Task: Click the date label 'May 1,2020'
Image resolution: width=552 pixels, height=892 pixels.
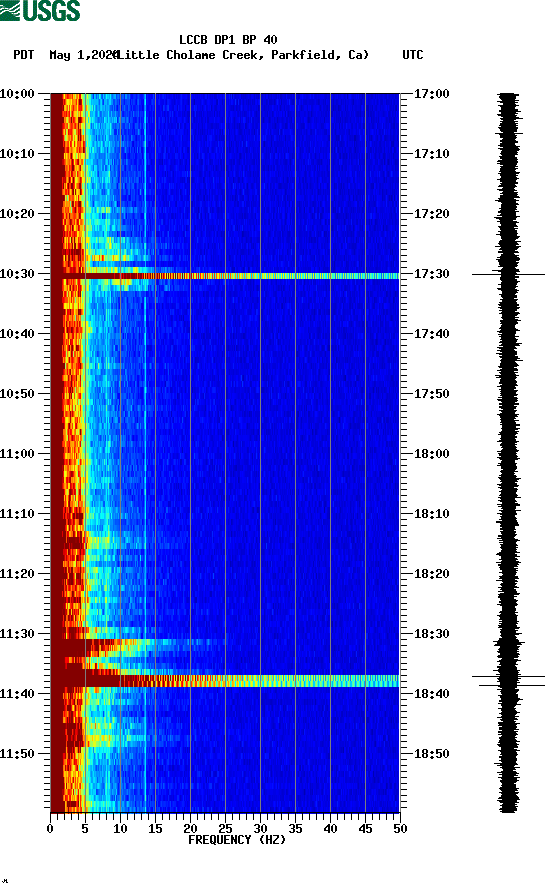Action: tap(83, 55)
